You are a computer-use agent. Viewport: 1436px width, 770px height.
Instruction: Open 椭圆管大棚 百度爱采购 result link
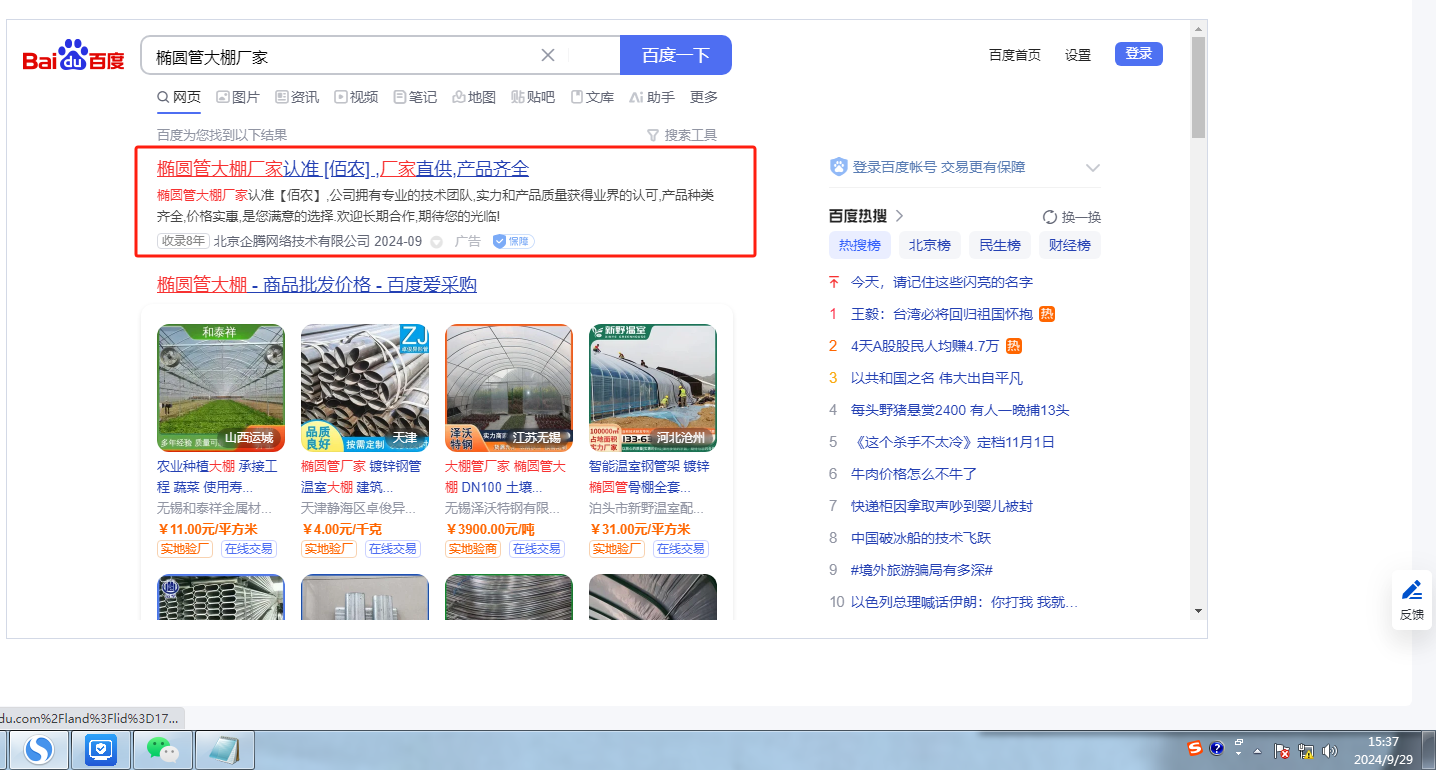pyautogui.click(x=316, y=285)
